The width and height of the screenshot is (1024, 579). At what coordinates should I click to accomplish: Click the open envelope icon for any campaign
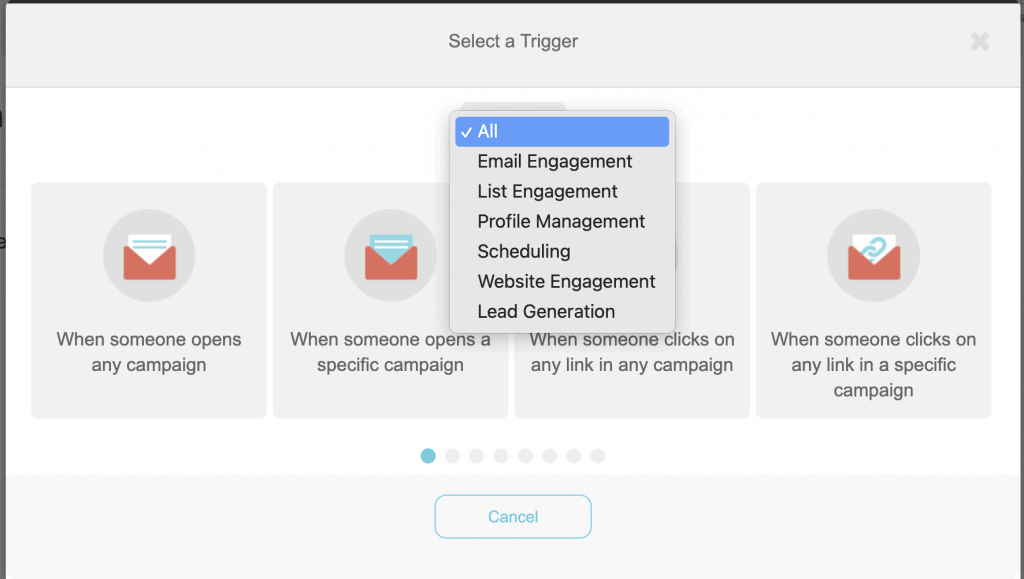149,256
